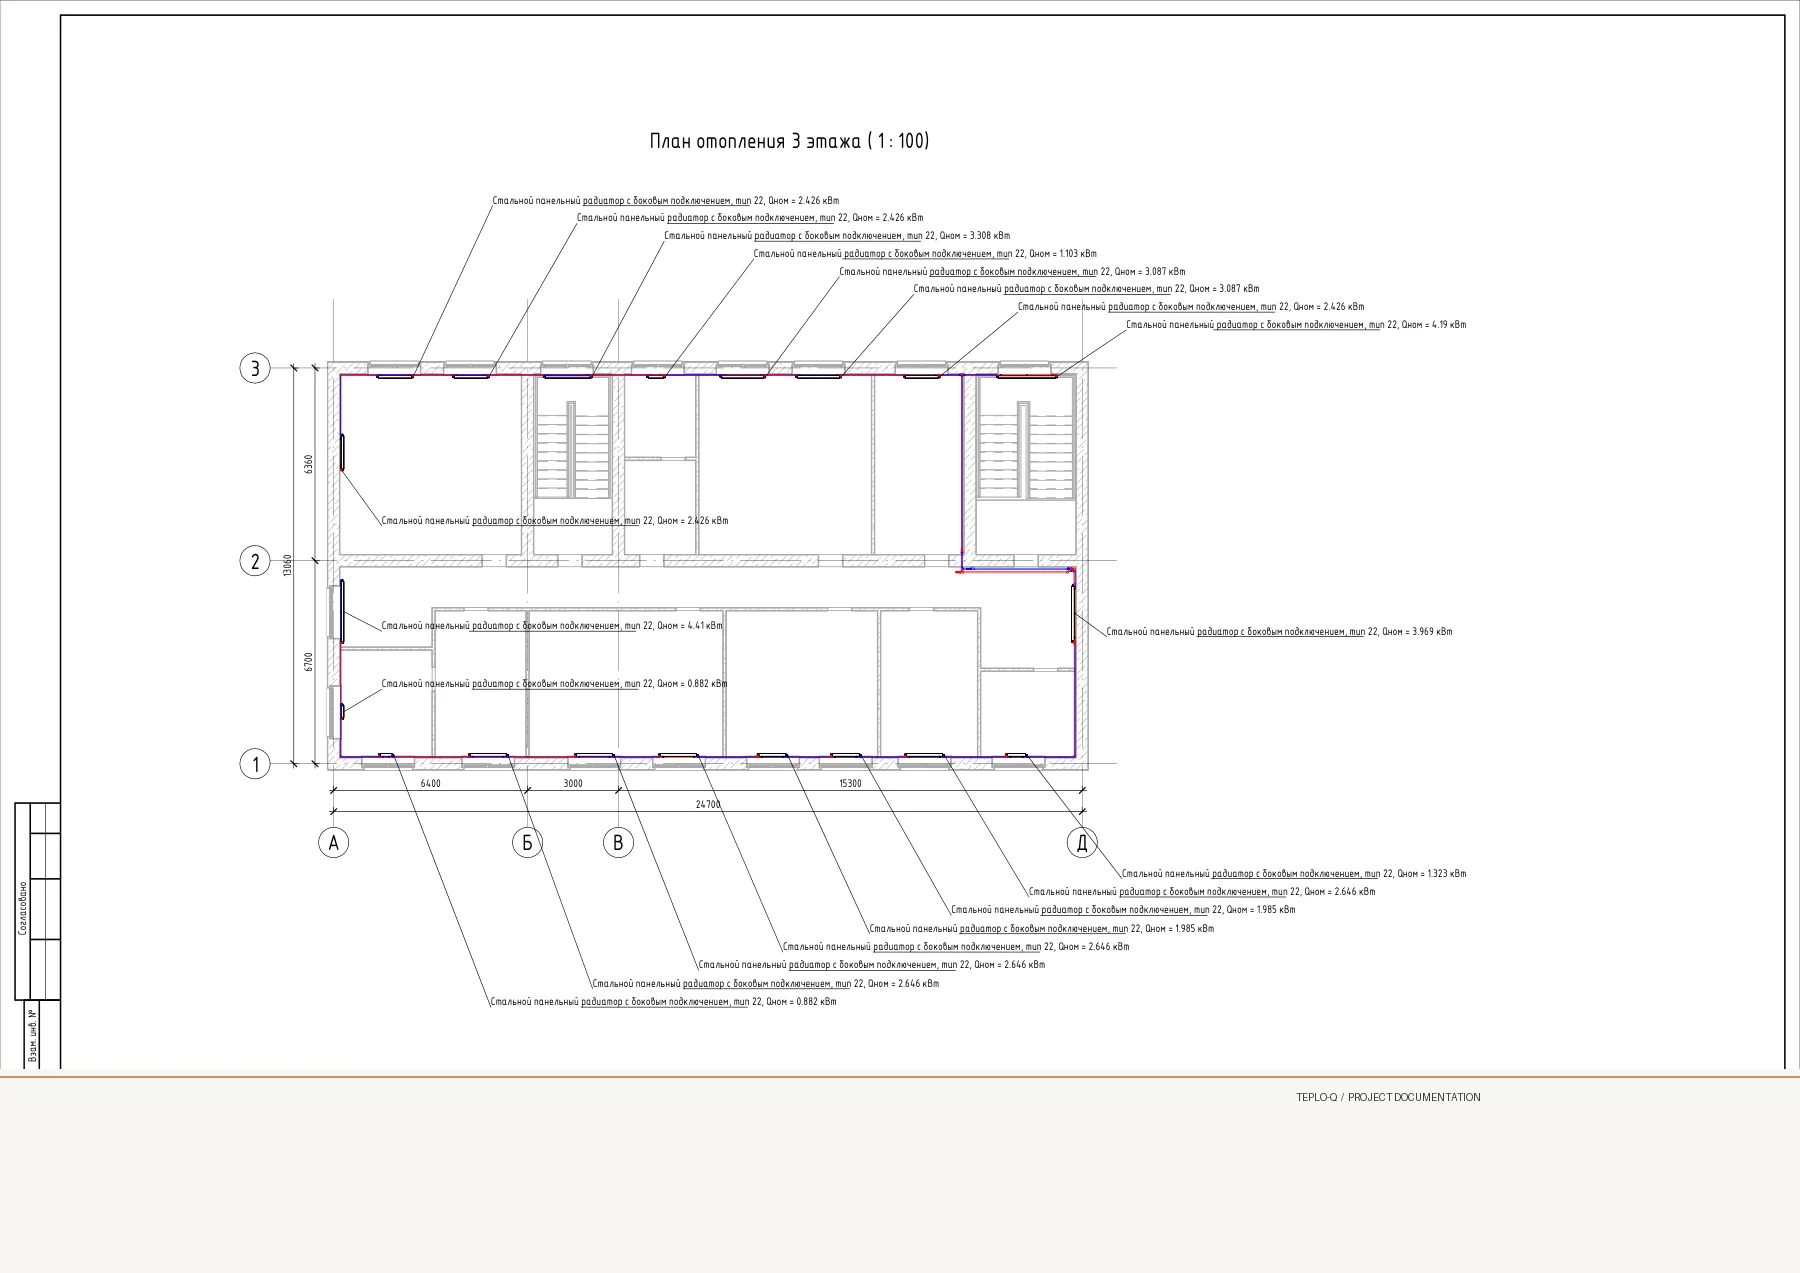Viewport: 1800px width, 1273px height.
Task: Click the '6700' vertical dimension value
Action: pos(309,662)
